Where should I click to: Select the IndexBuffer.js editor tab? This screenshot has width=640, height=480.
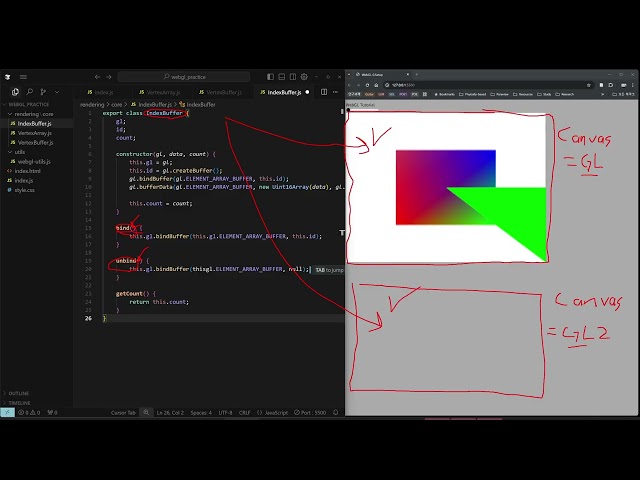[x=284, y=92]
